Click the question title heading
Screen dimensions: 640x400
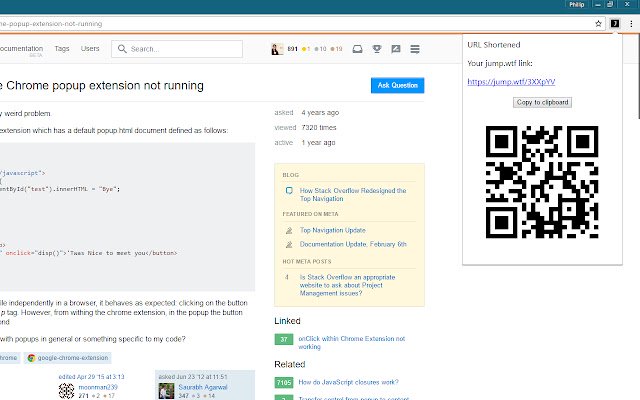pos(102,85)
